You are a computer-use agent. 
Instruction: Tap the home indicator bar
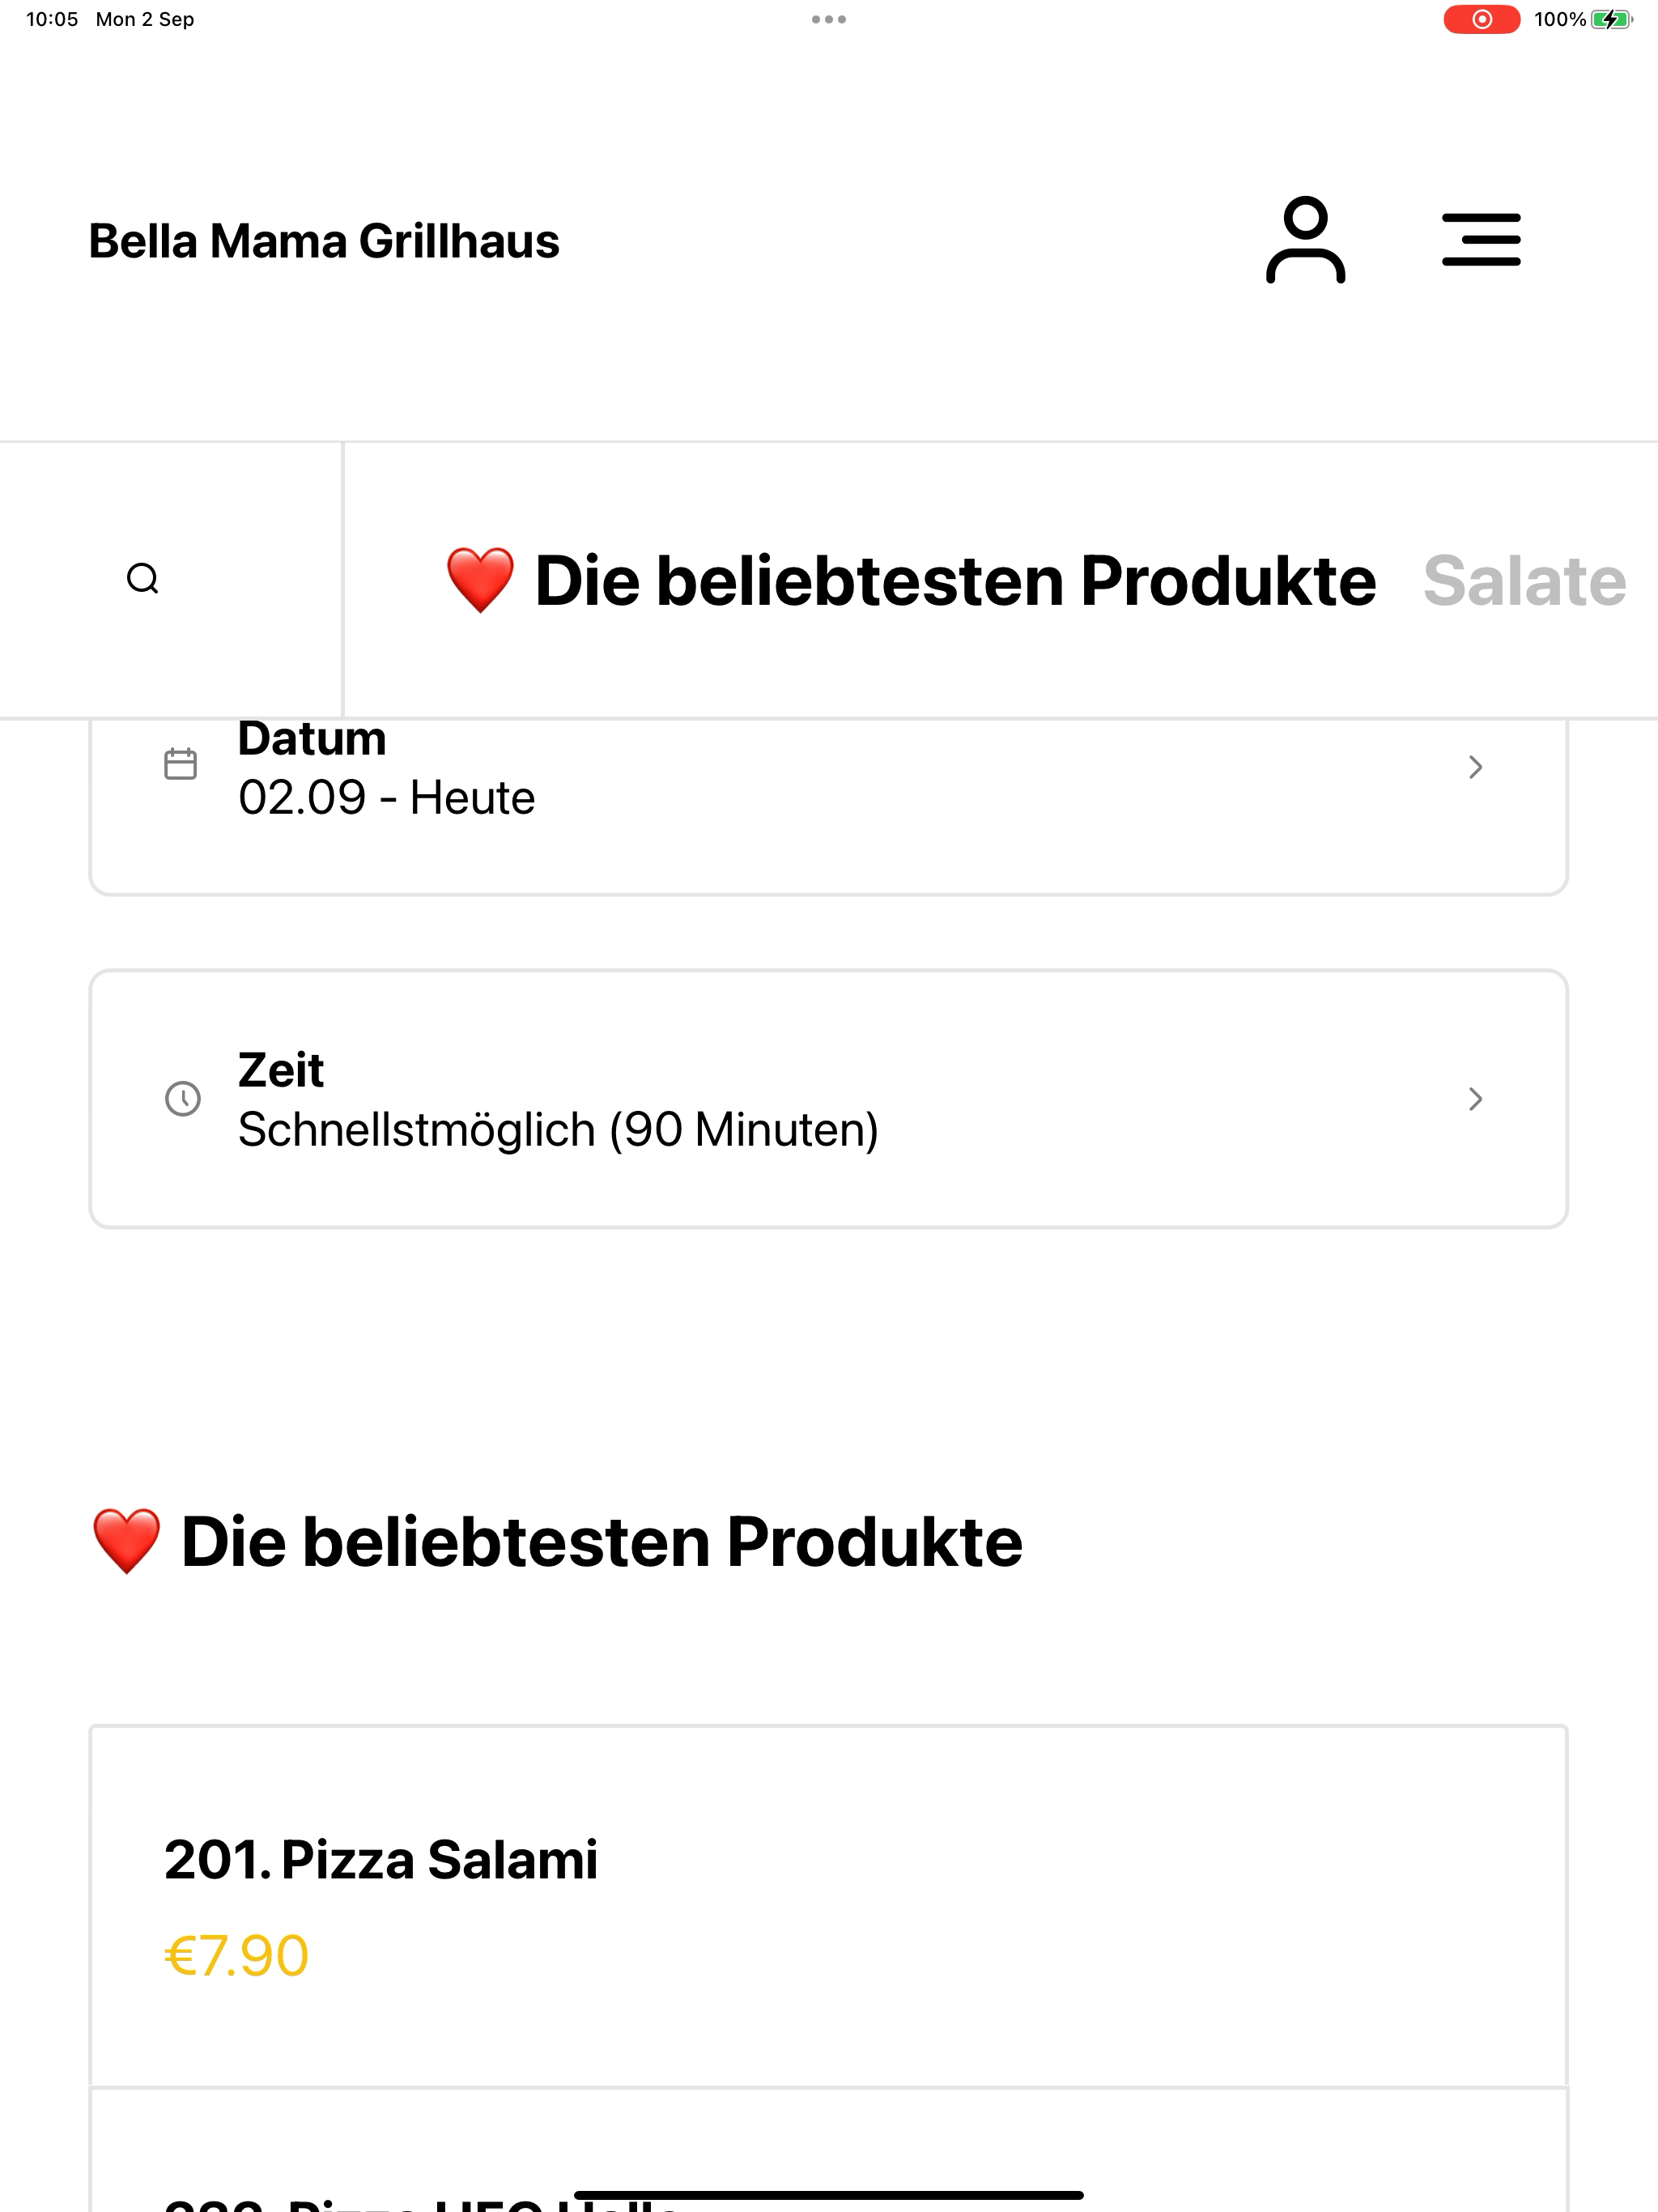(829, 2195)
